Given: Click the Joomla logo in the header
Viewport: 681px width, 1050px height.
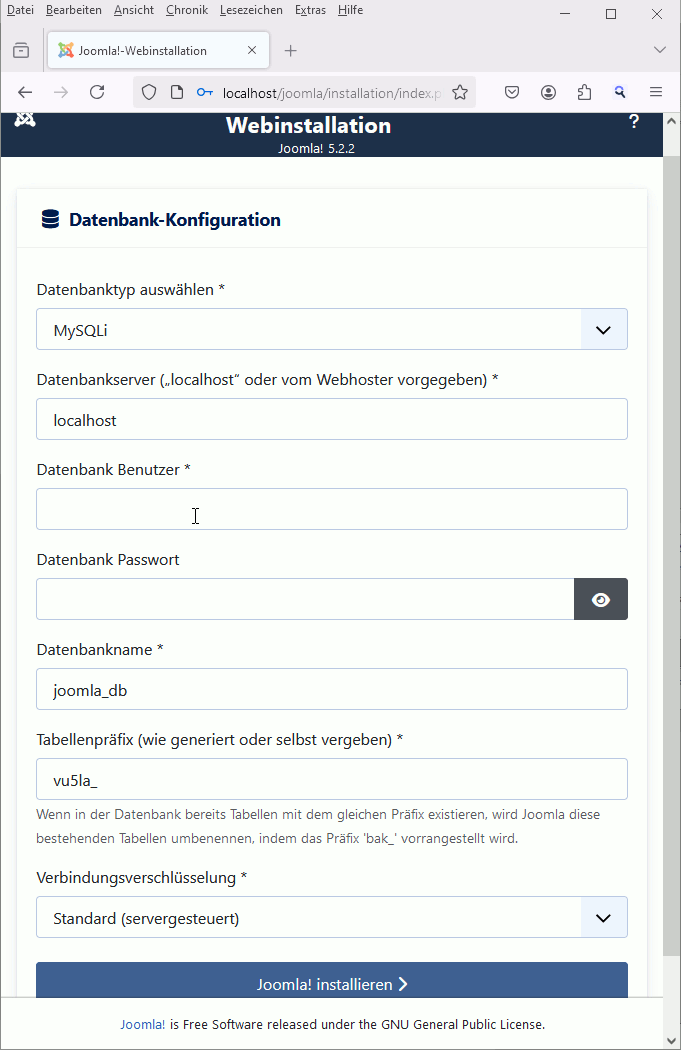Looking at the screenshot, I should coord(24,118).
